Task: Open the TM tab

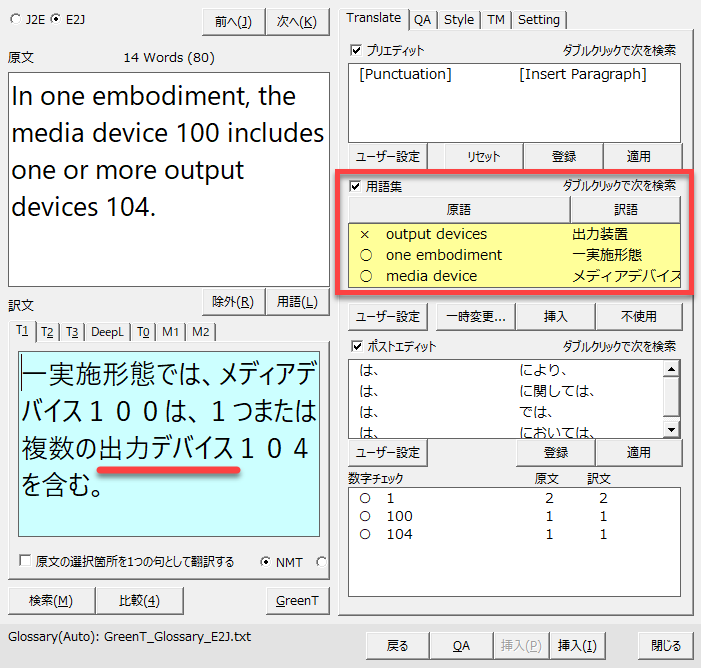Action: [x=495, y=19]
